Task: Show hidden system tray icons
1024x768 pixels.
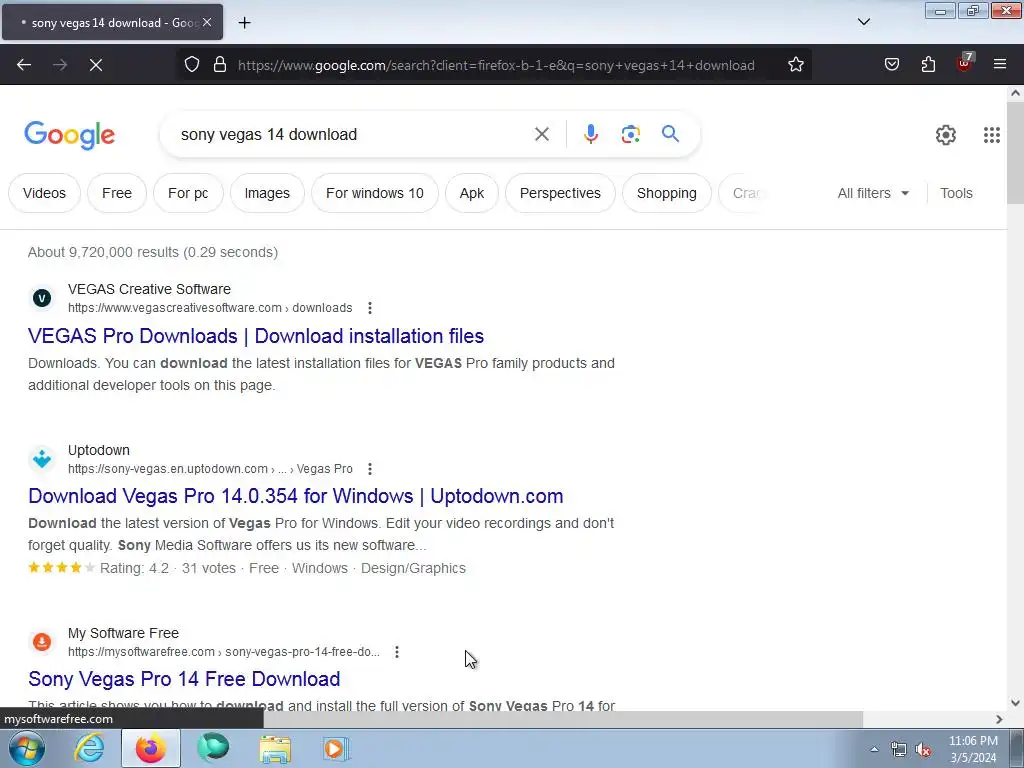Action: [874, 749]
